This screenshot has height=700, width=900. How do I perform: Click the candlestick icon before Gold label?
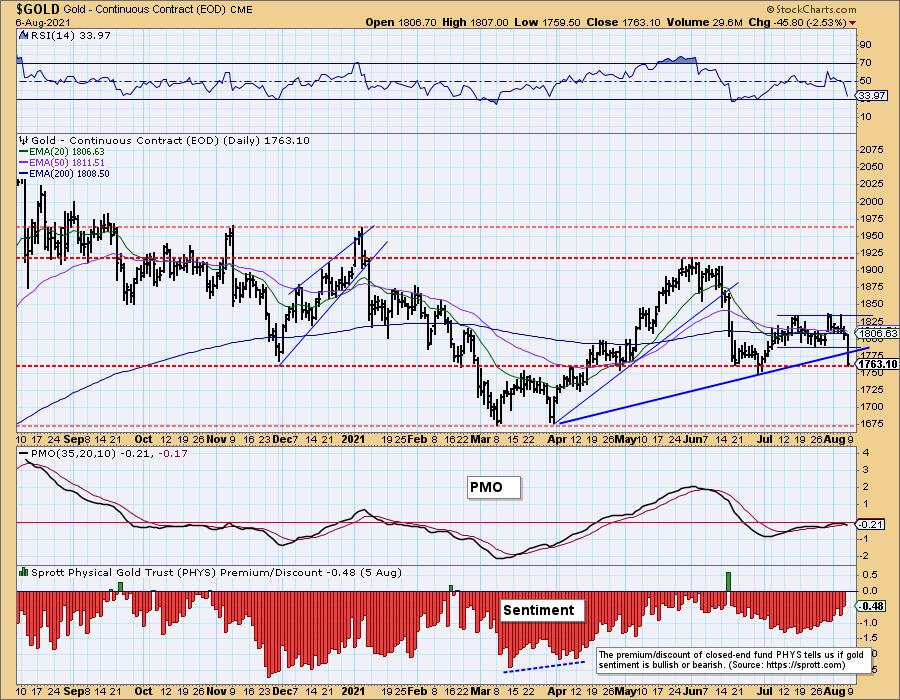point(24,140)
